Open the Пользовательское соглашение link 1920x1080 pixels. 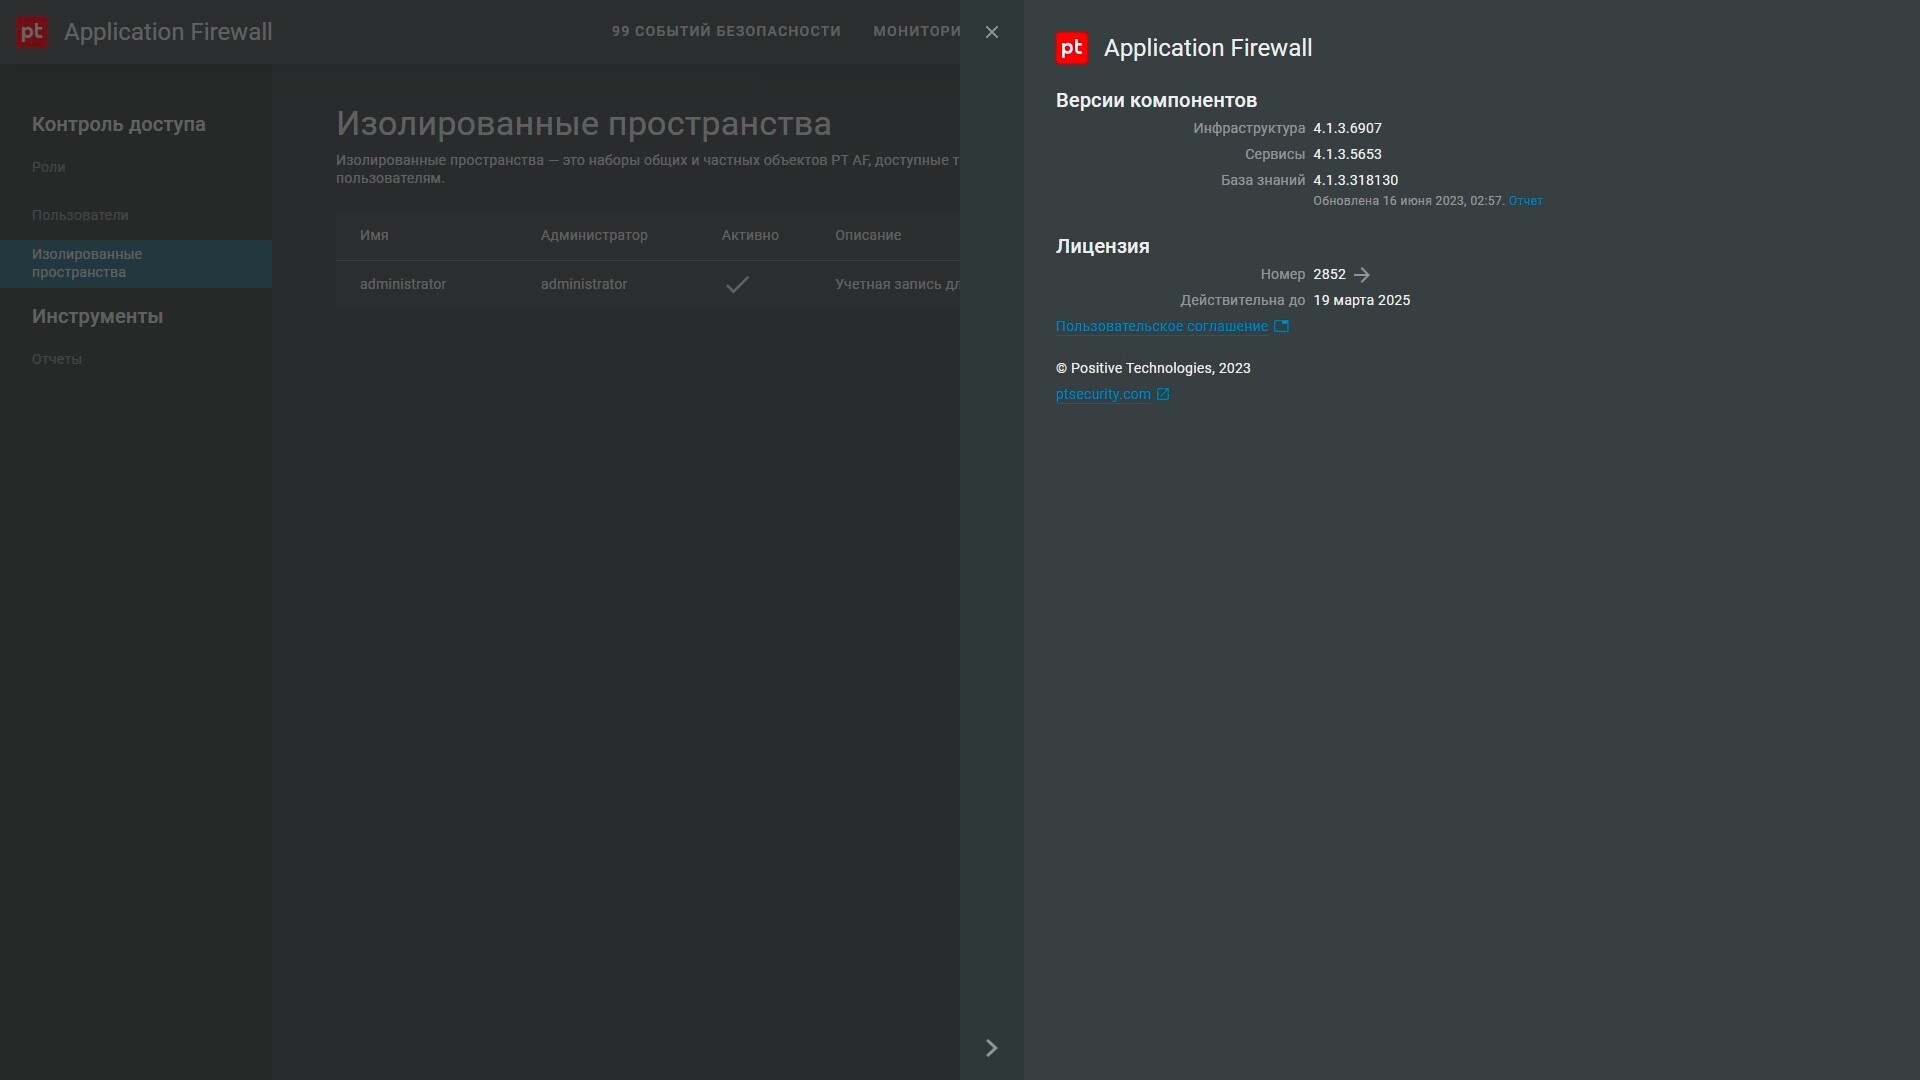pos(1161,326)
